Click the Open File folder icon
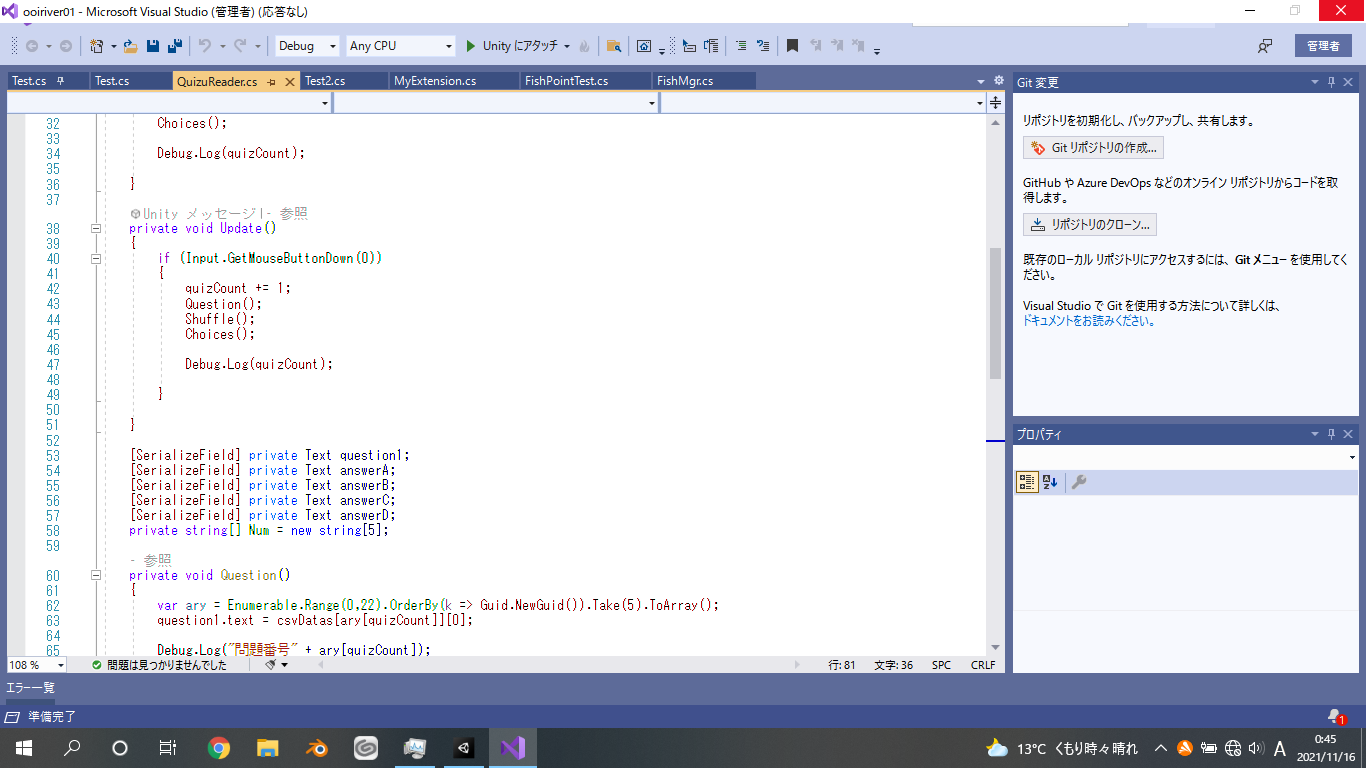The height and width of the screenshot is (768, 1366). [x=130, y=46]
